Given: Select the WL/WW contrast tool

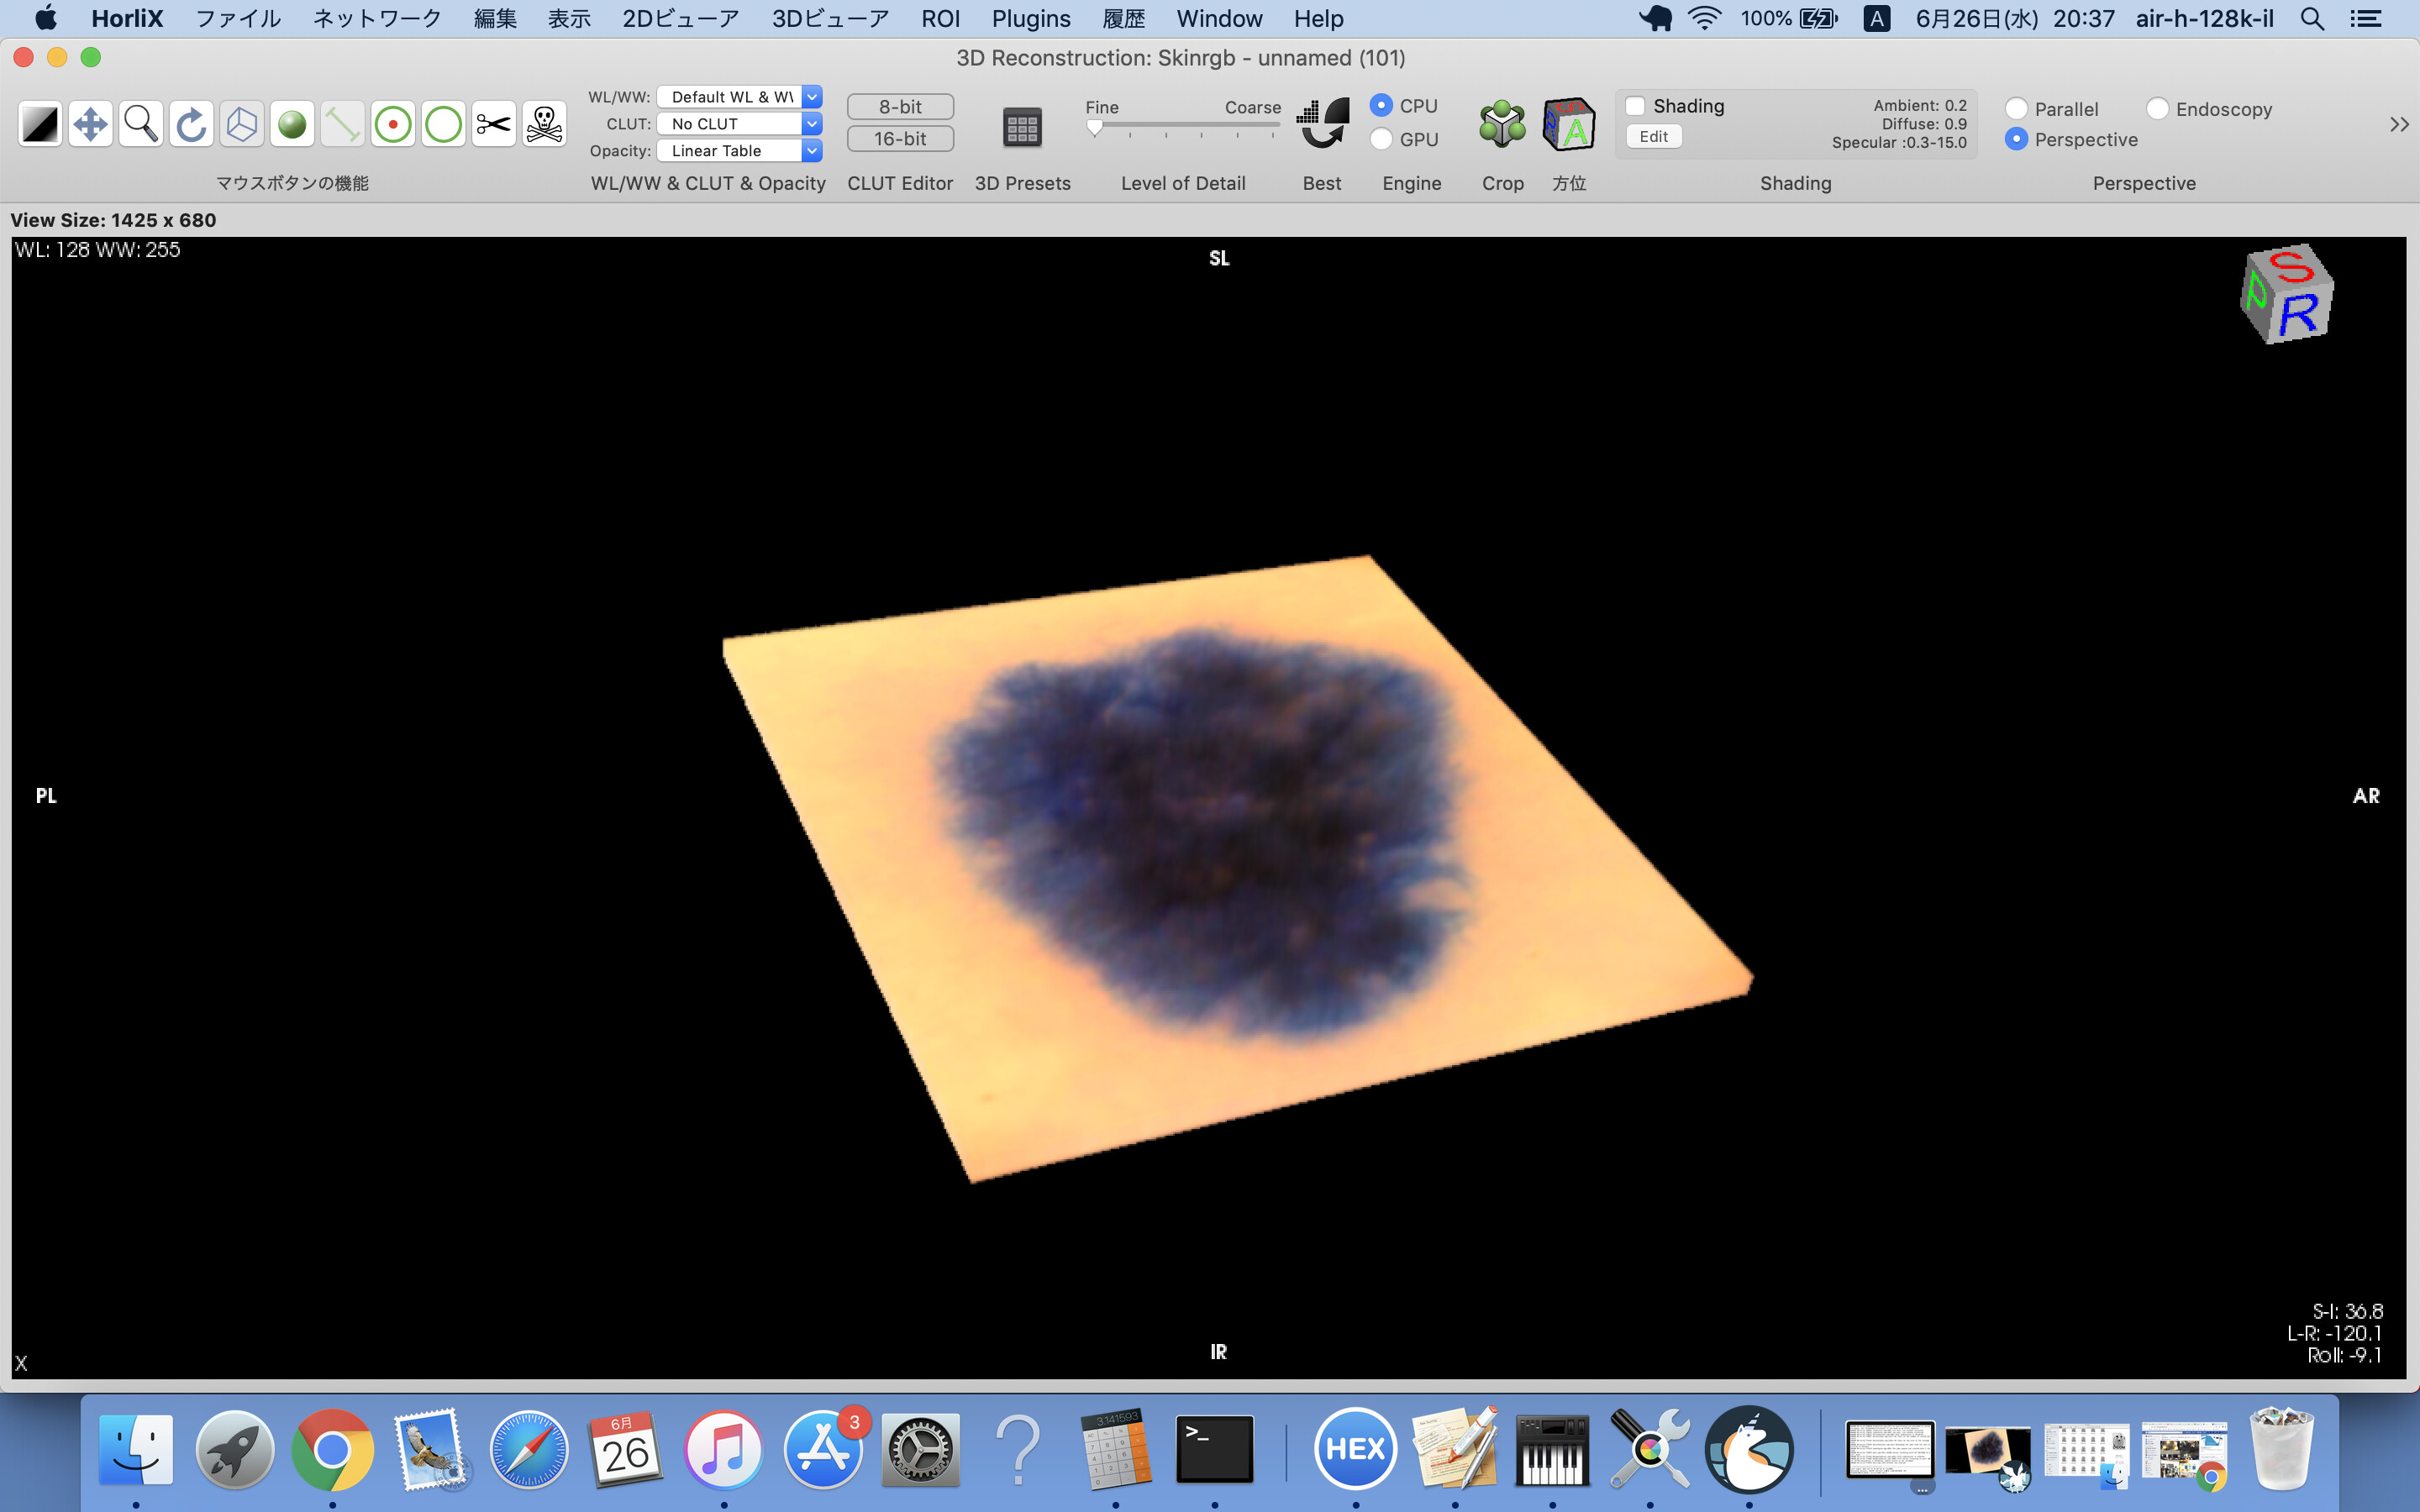Looking at the screenshot, I should [x=40, y=125].
